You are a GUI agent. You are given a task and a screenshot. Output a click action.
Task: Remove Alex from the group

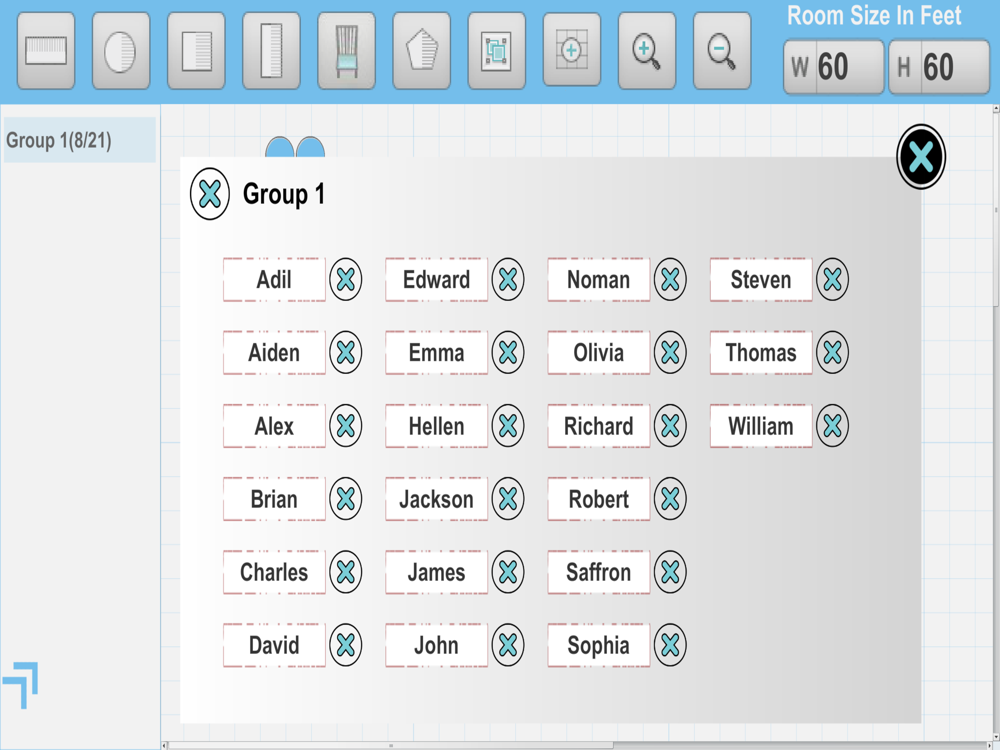point(346,425)
